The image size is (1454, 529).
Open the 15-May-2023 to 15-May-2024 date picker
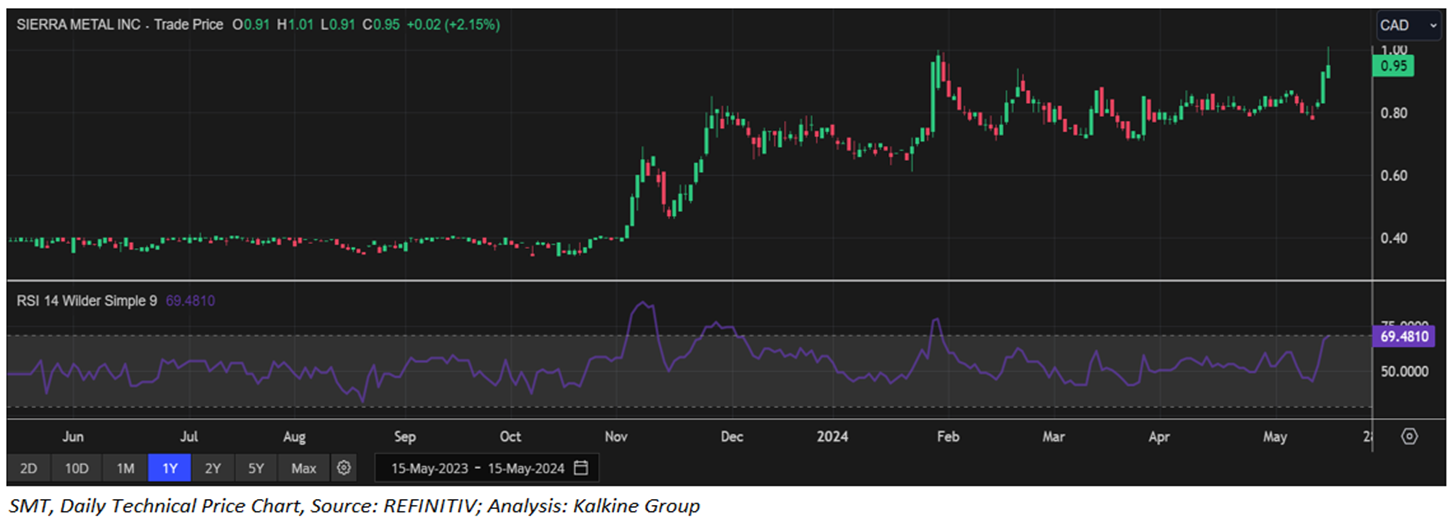pos(487,468)
